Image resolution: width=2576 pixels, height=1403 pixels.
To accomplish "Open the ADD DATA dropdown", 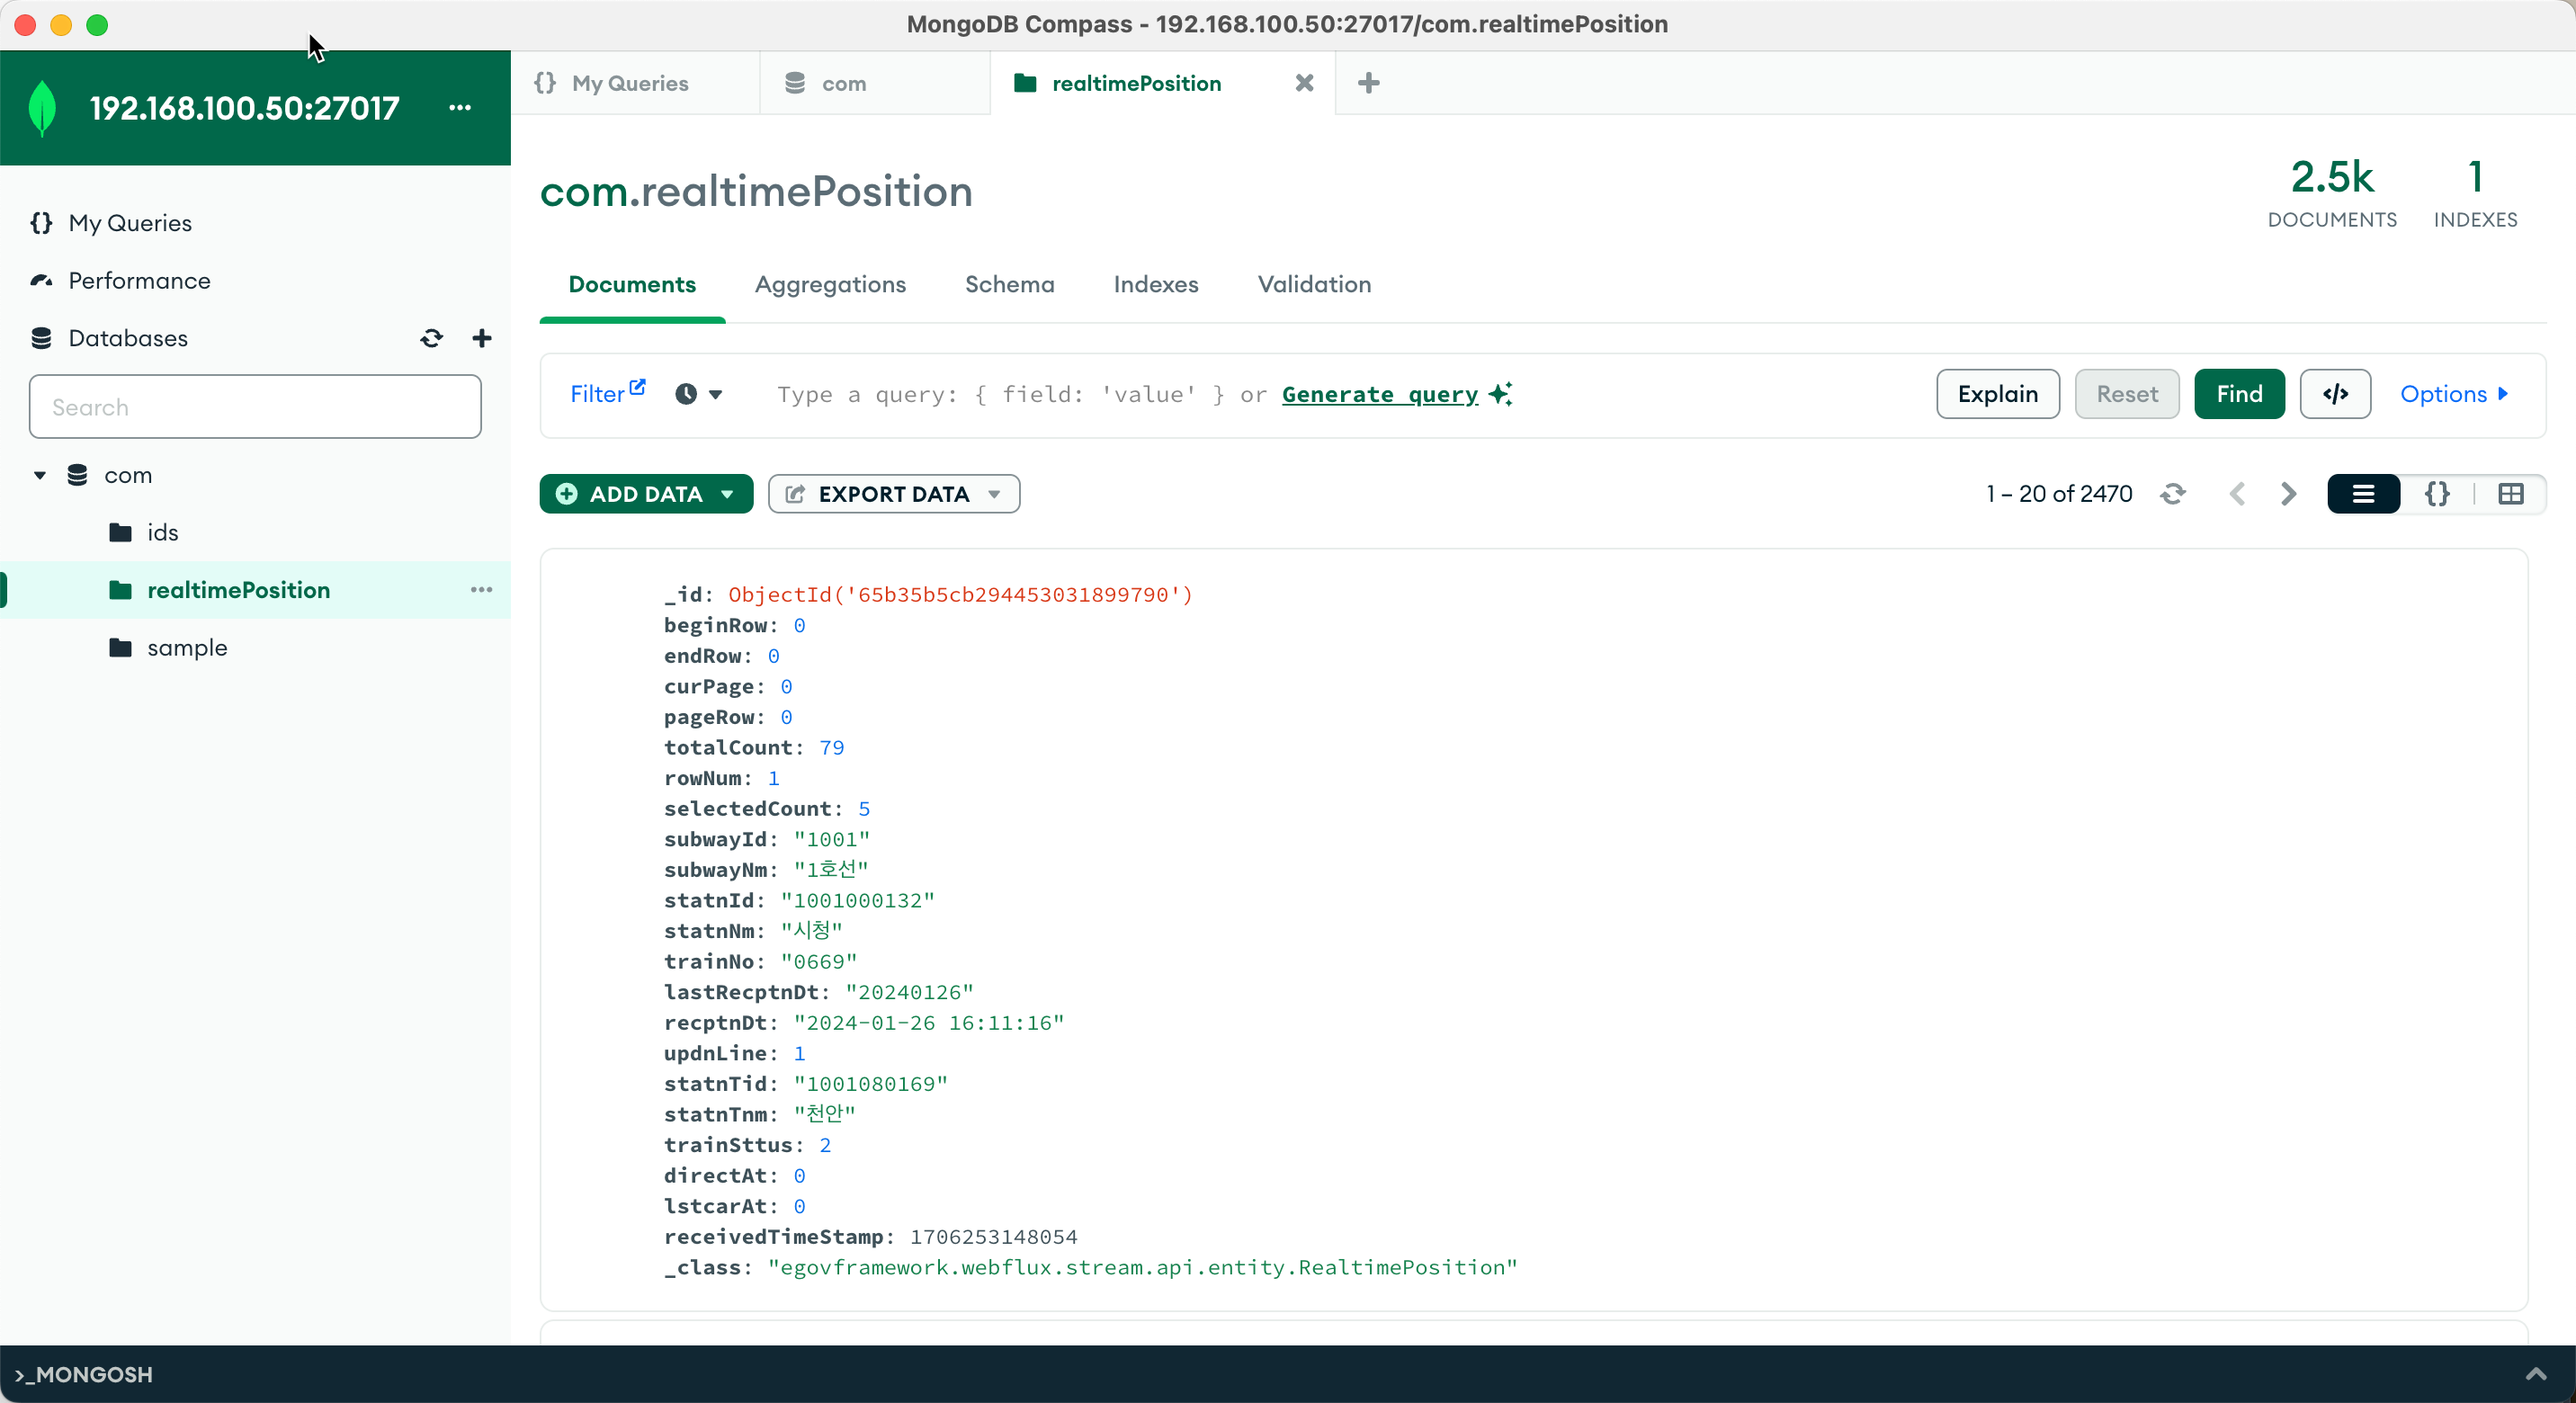I will (x=646, y=494).
